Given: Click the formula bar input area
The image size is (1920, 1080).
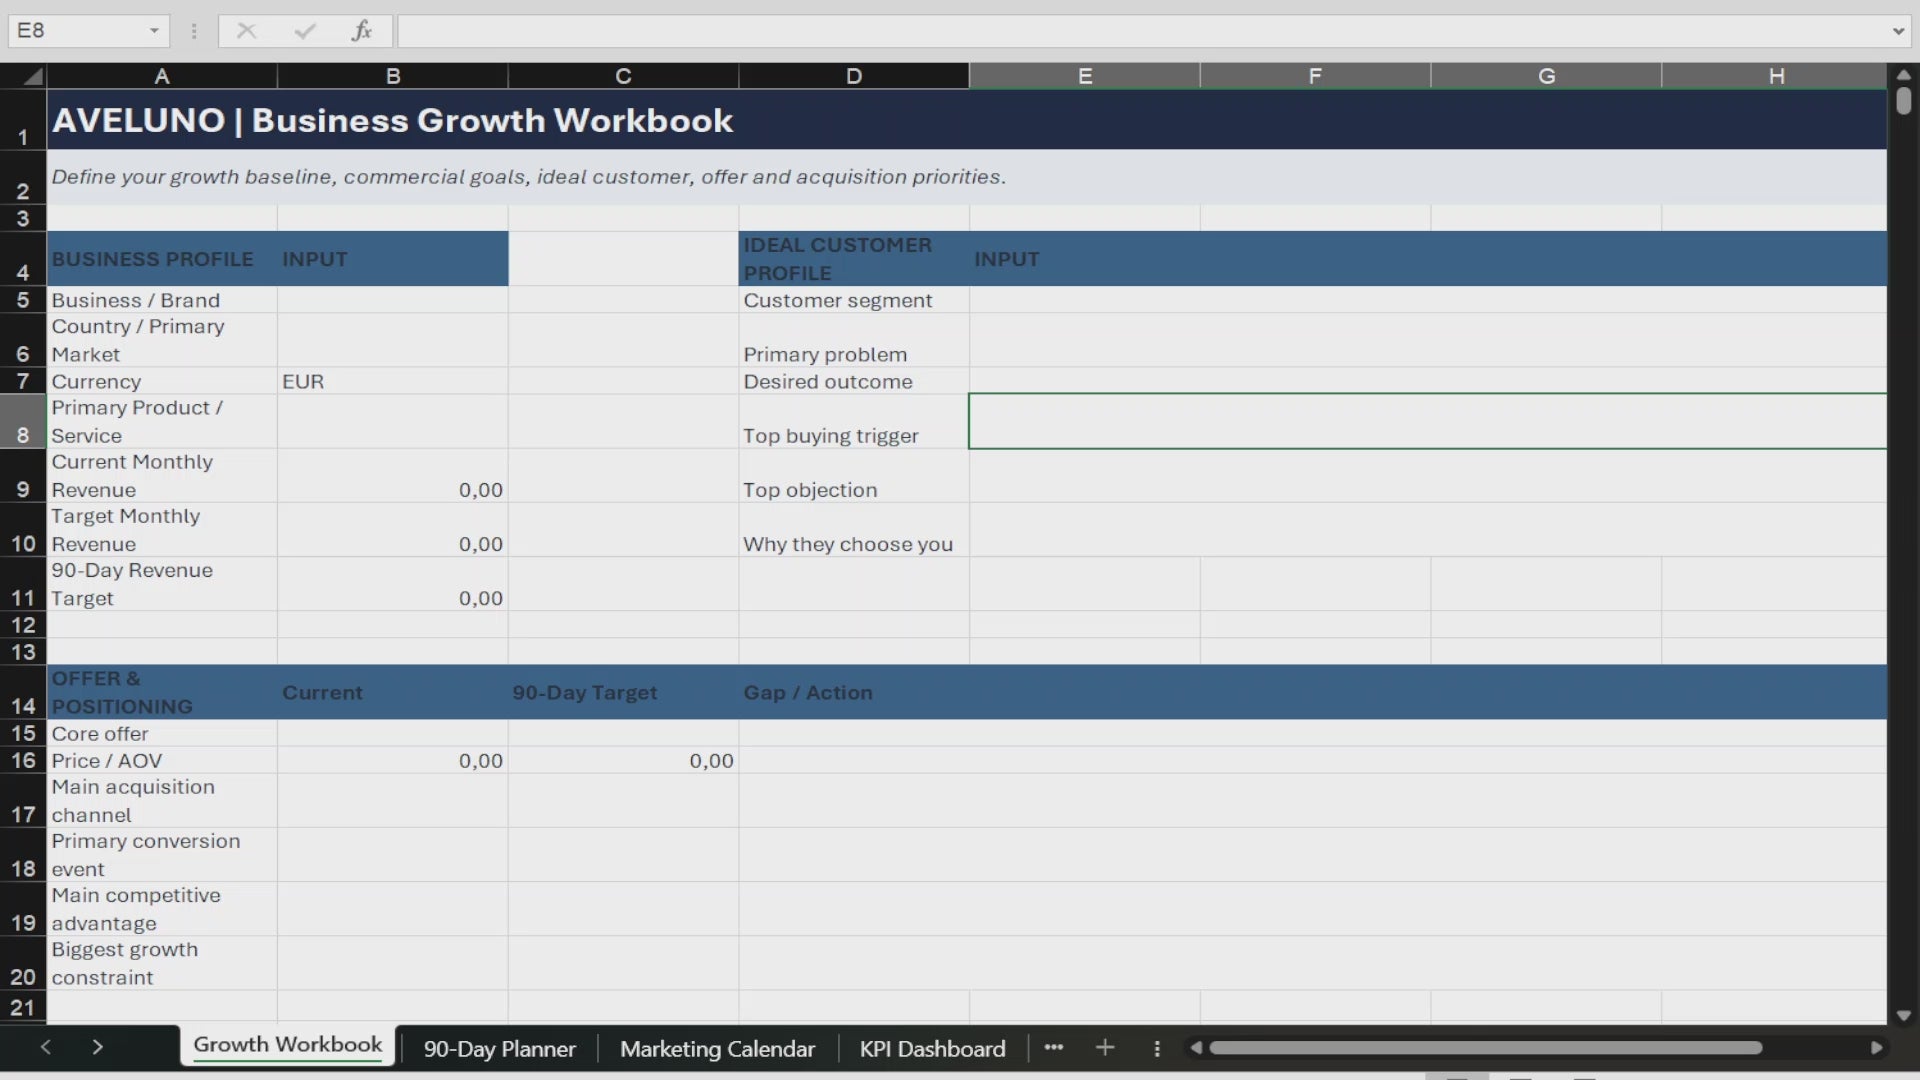Looking at the screenshot, I should point(1142,31).
